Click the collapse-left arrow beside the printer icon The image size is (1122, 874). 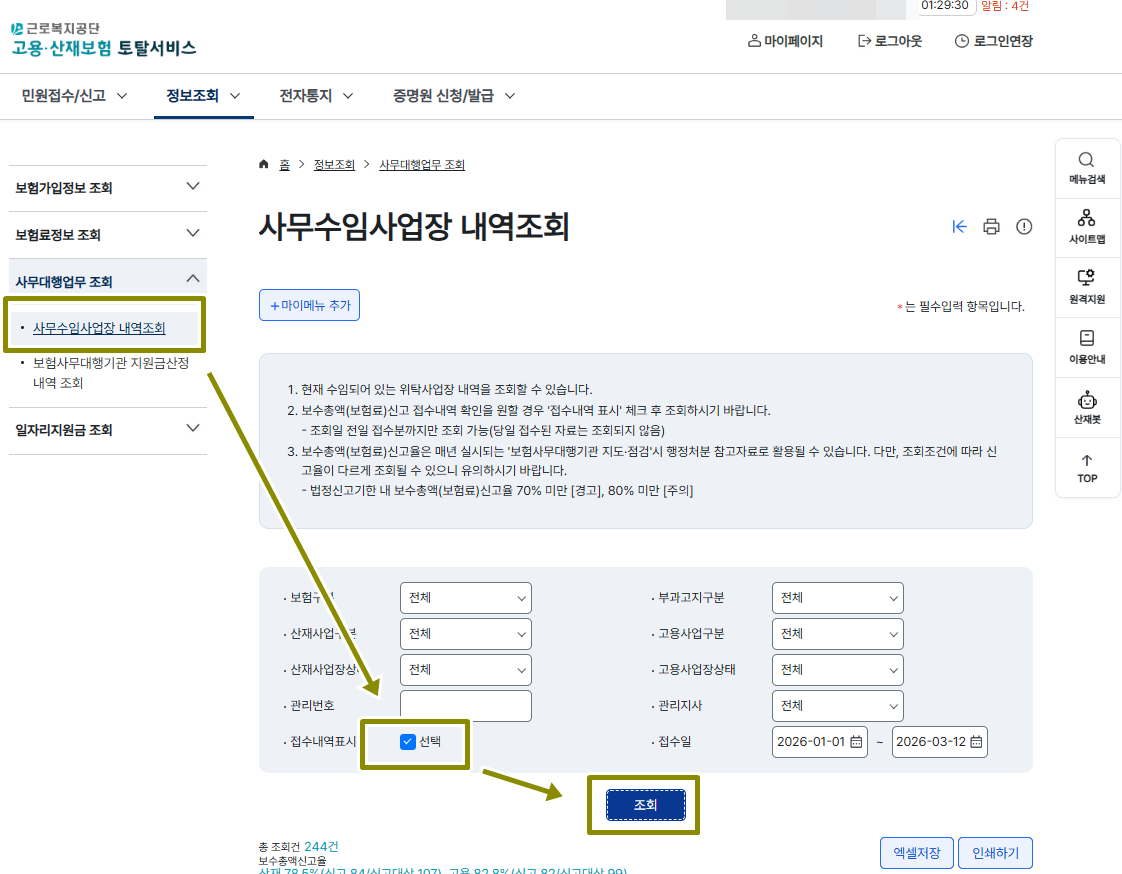(959, 227)
